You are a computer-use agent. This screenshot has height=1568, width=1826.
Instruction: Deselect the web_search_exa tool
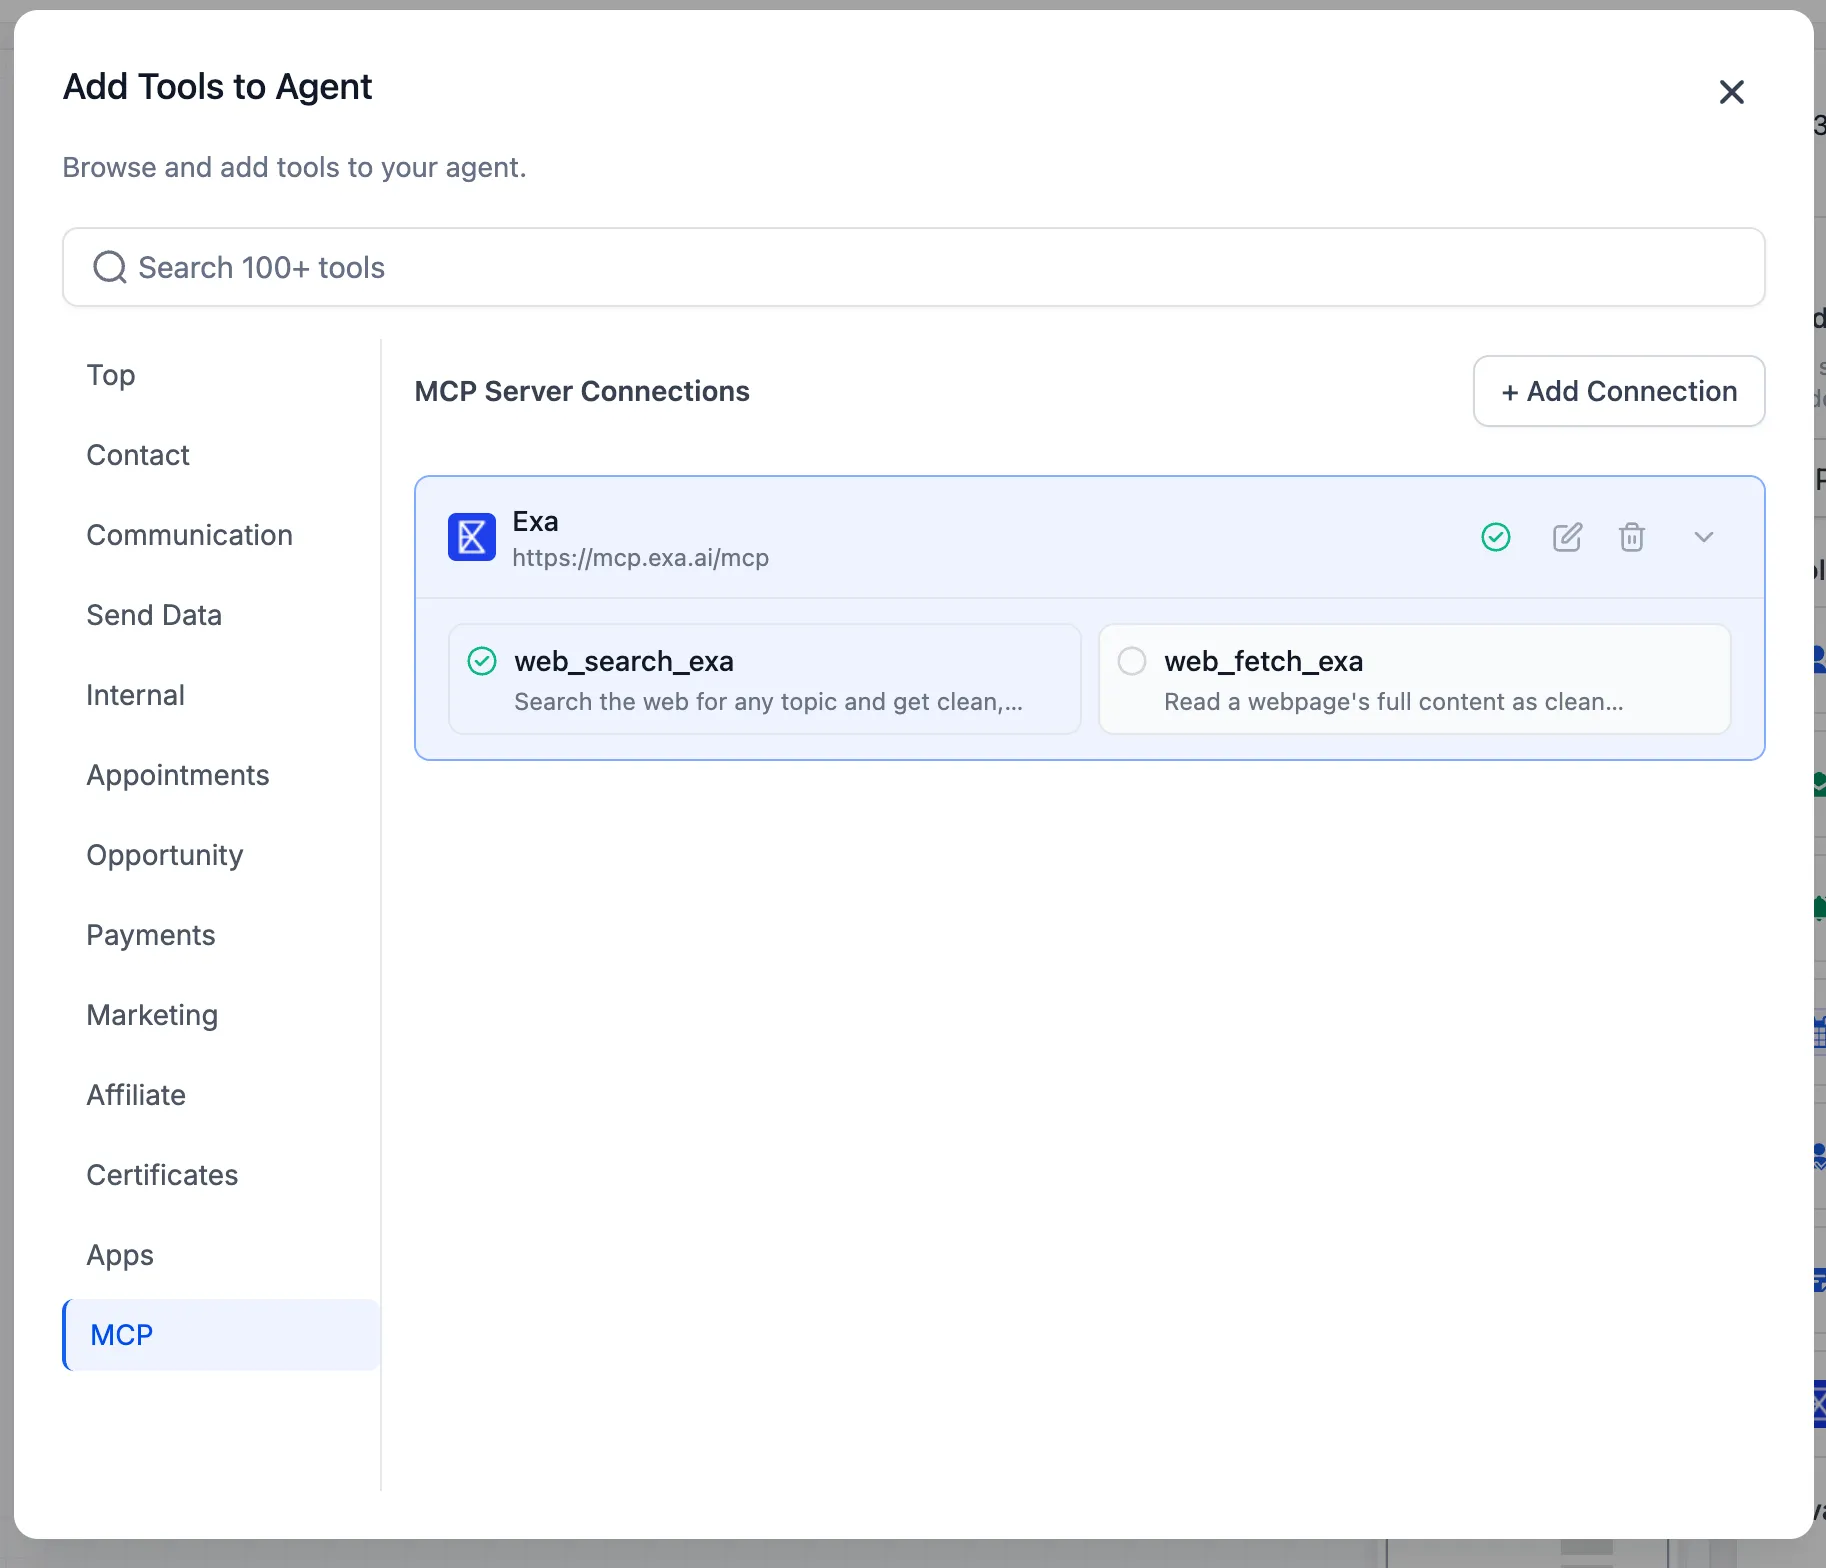[x=482, y=662]
